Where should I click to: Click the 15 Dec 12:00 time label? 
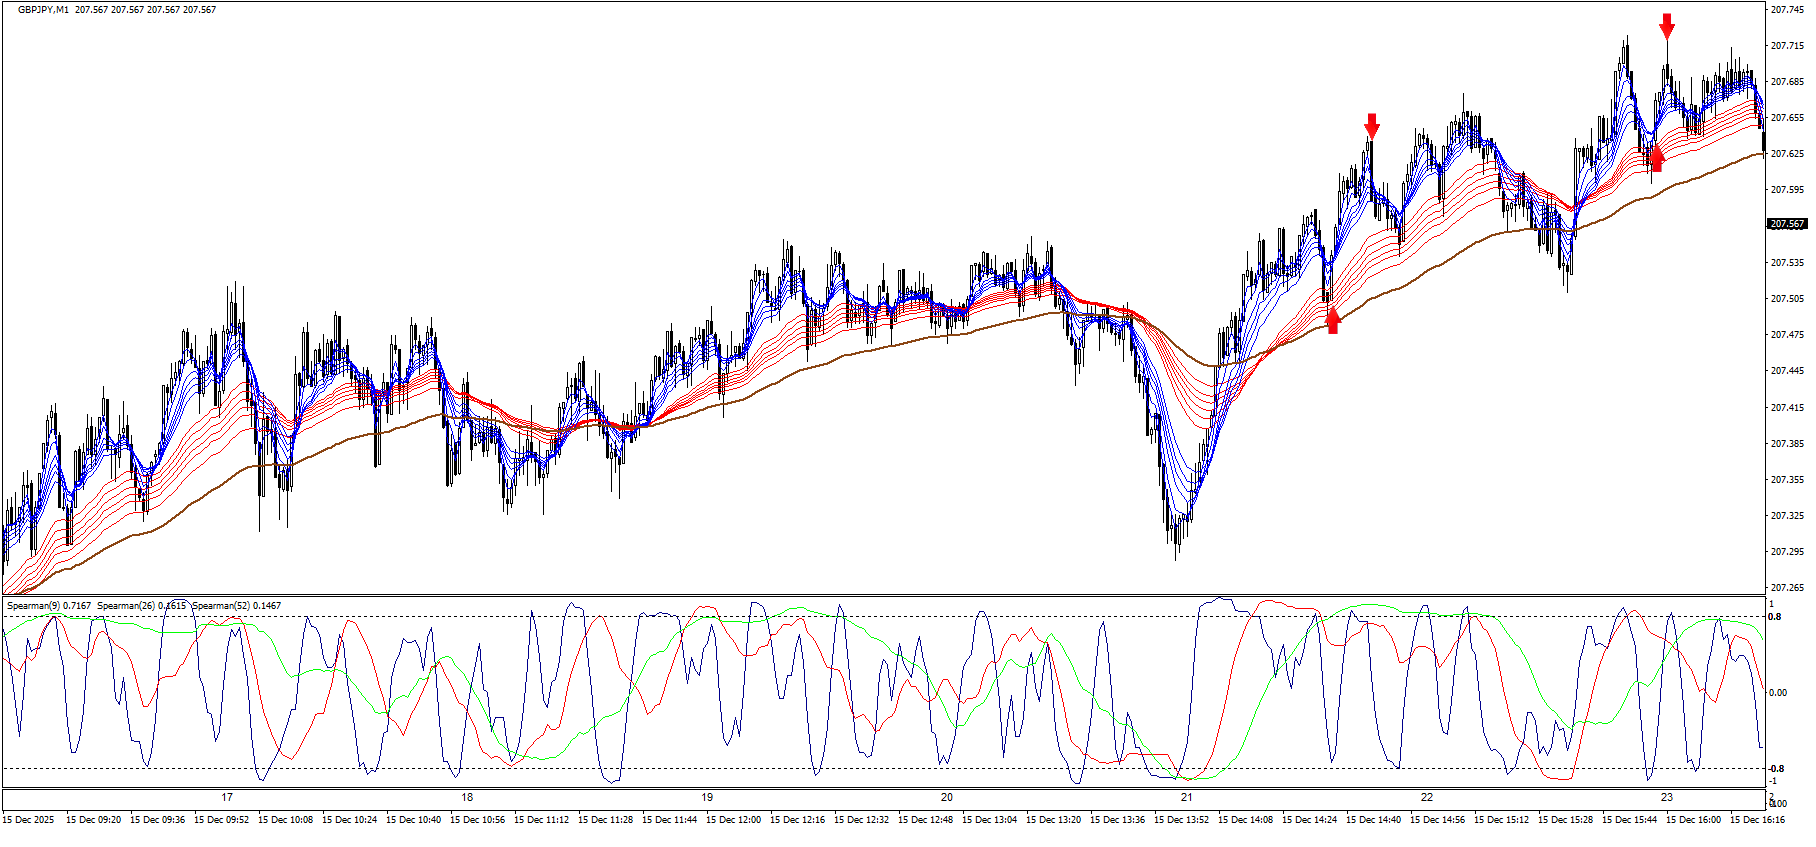coord(733,820)
